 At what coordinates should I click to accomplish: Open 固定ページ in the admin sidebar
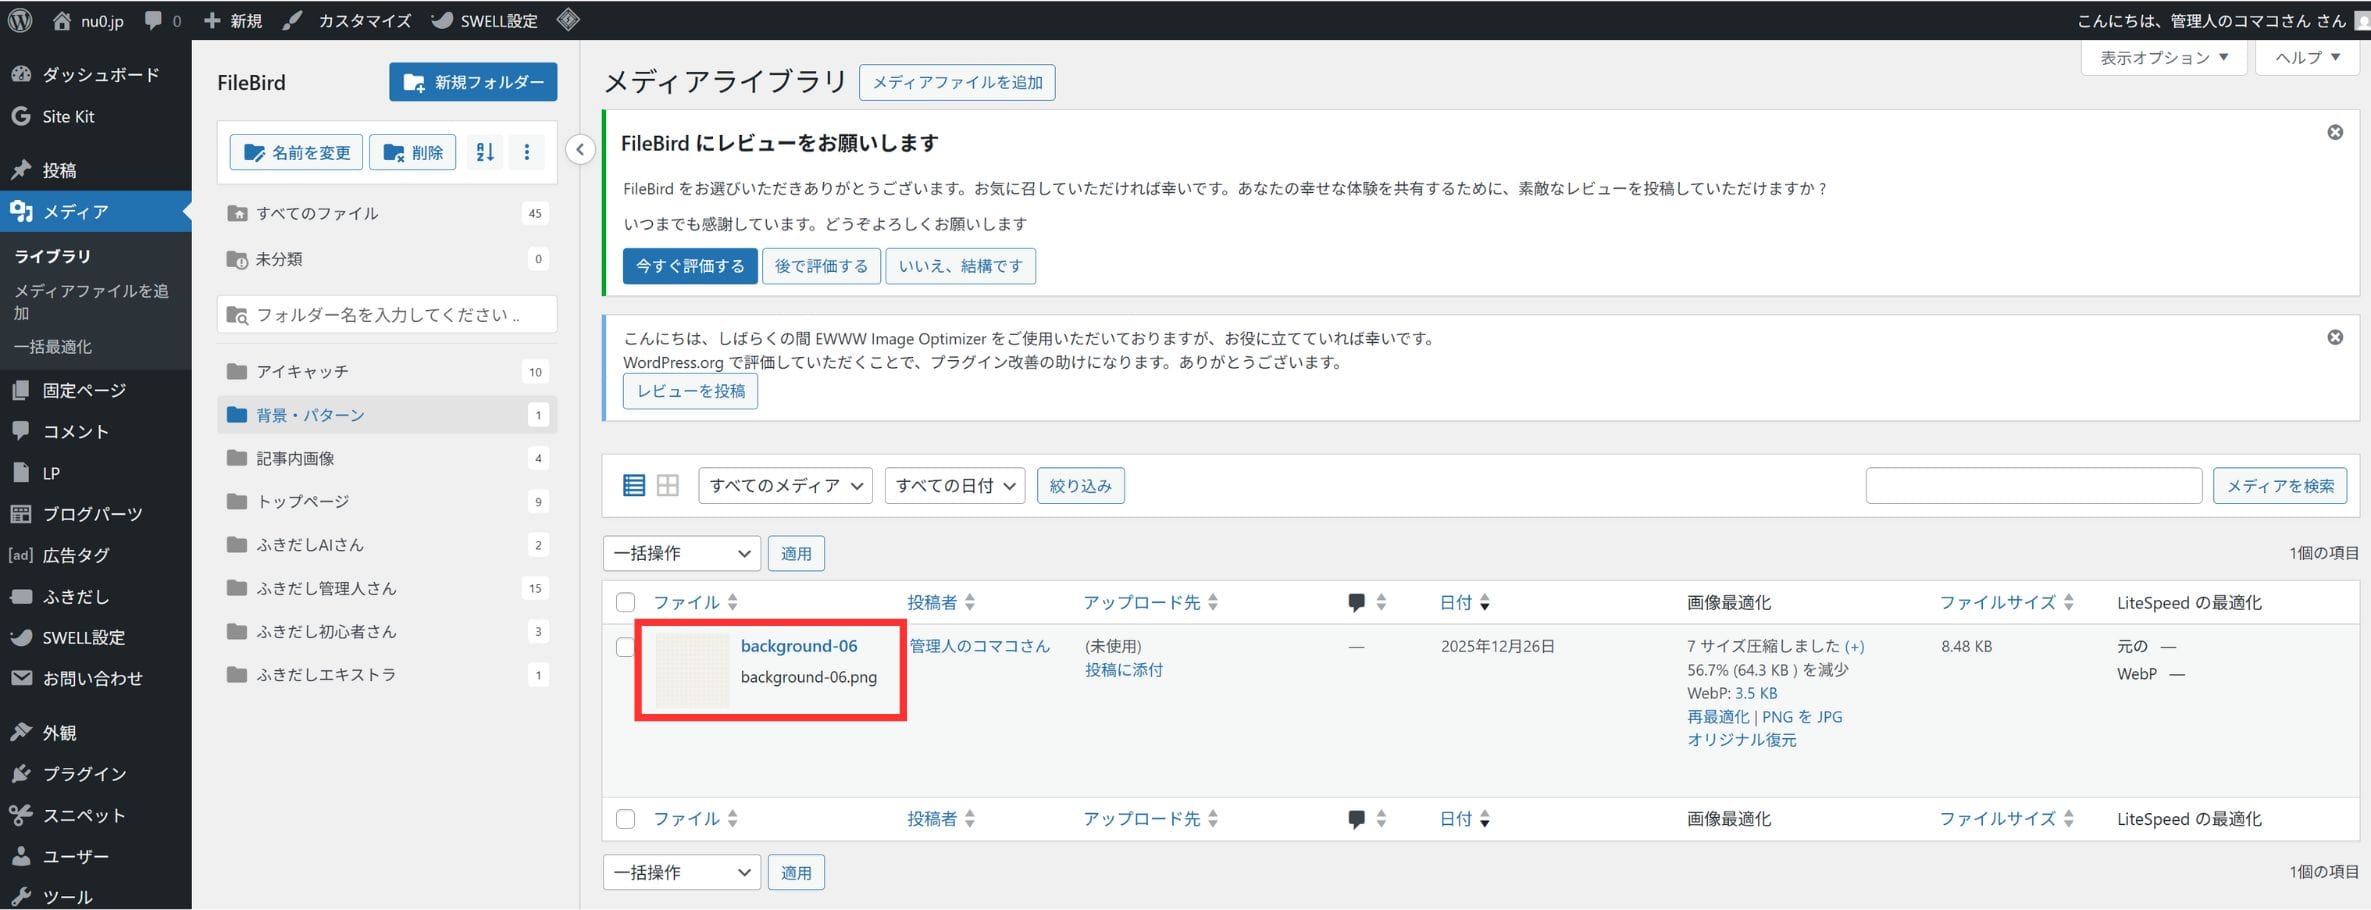[x=84, y=390]
